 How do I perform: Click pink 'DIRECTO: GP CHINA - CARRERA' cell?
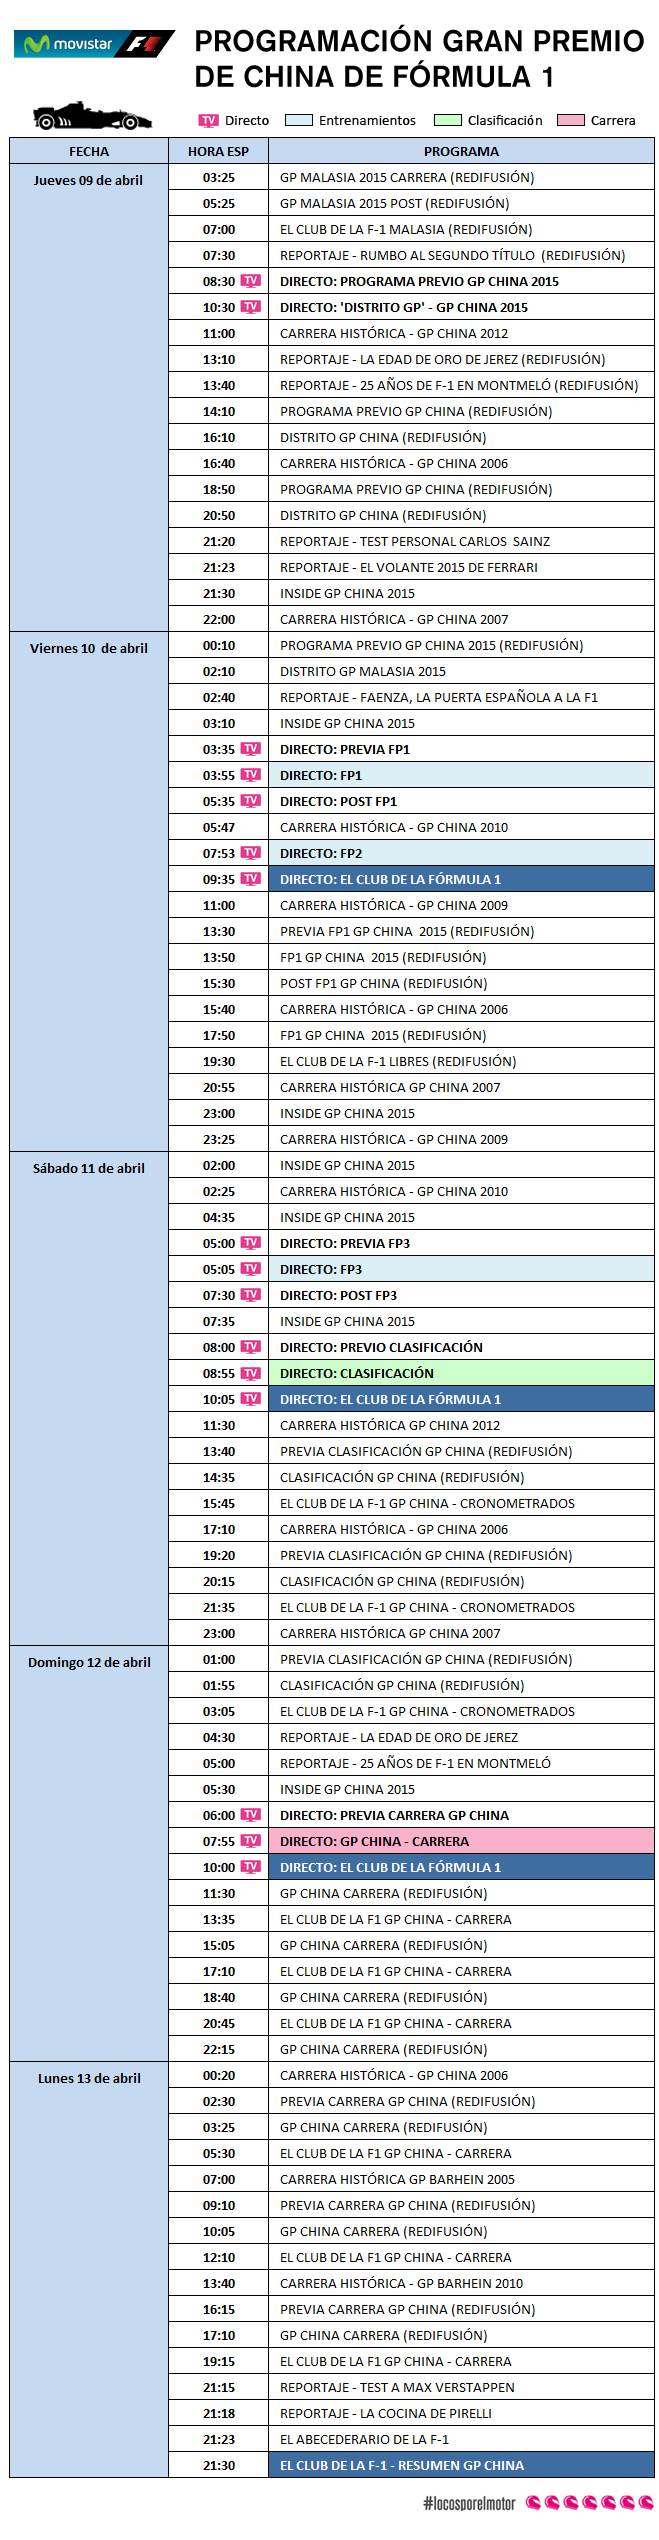pyautogui.click(x=461, y=1842)
